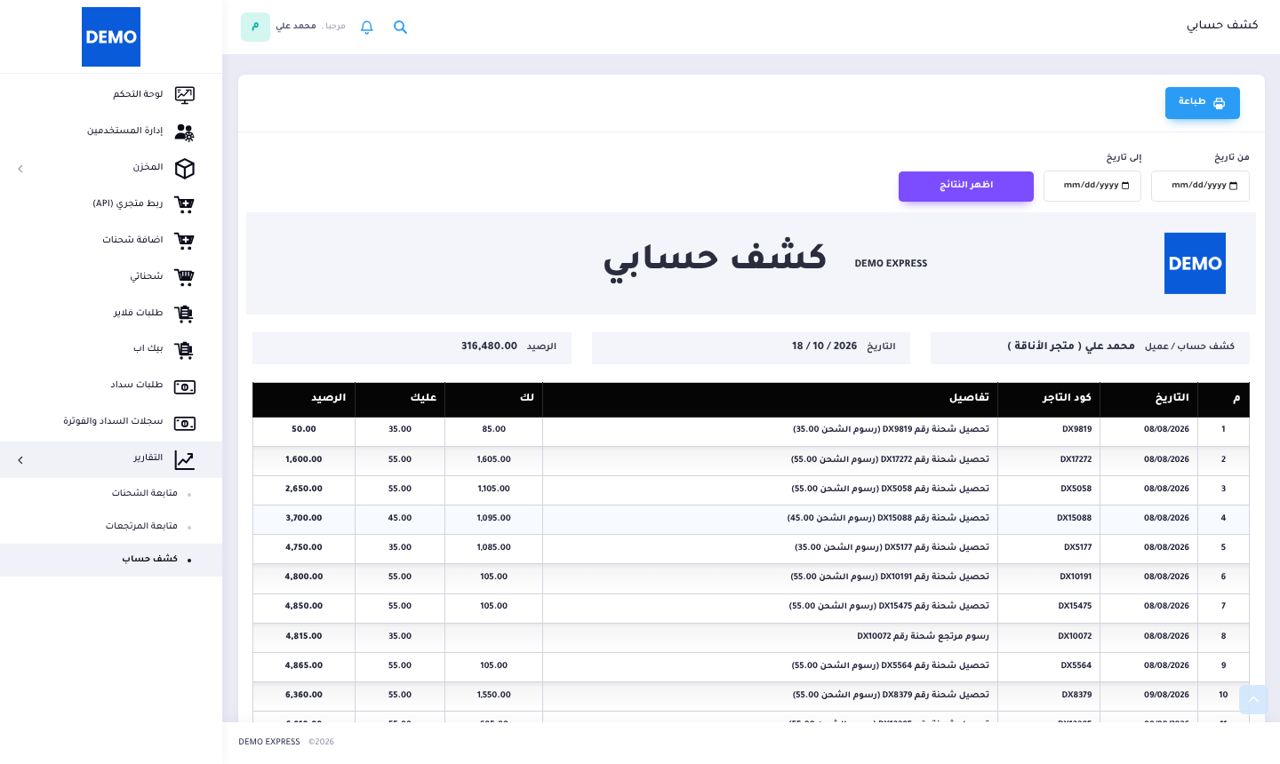
Task: Select the warehouse box icon
Action: (184, 168)
